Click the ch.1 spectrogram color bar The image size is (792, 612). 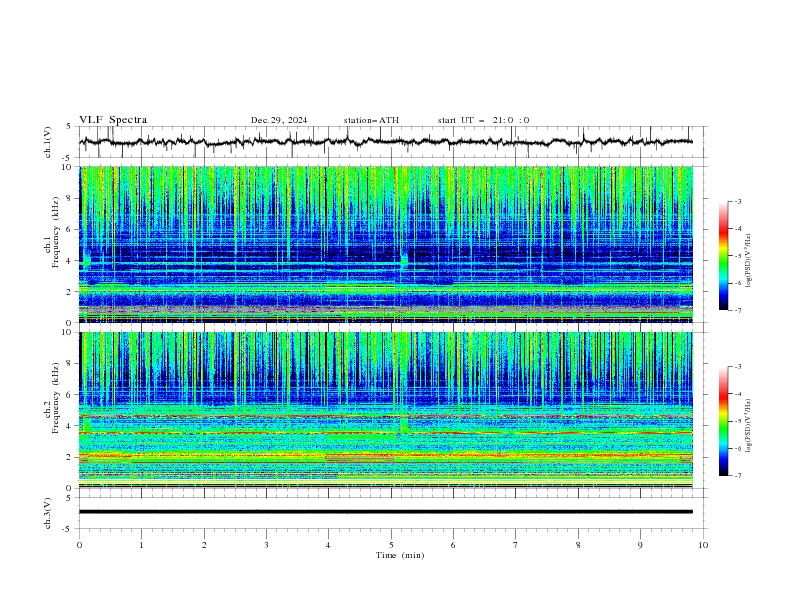723,256
